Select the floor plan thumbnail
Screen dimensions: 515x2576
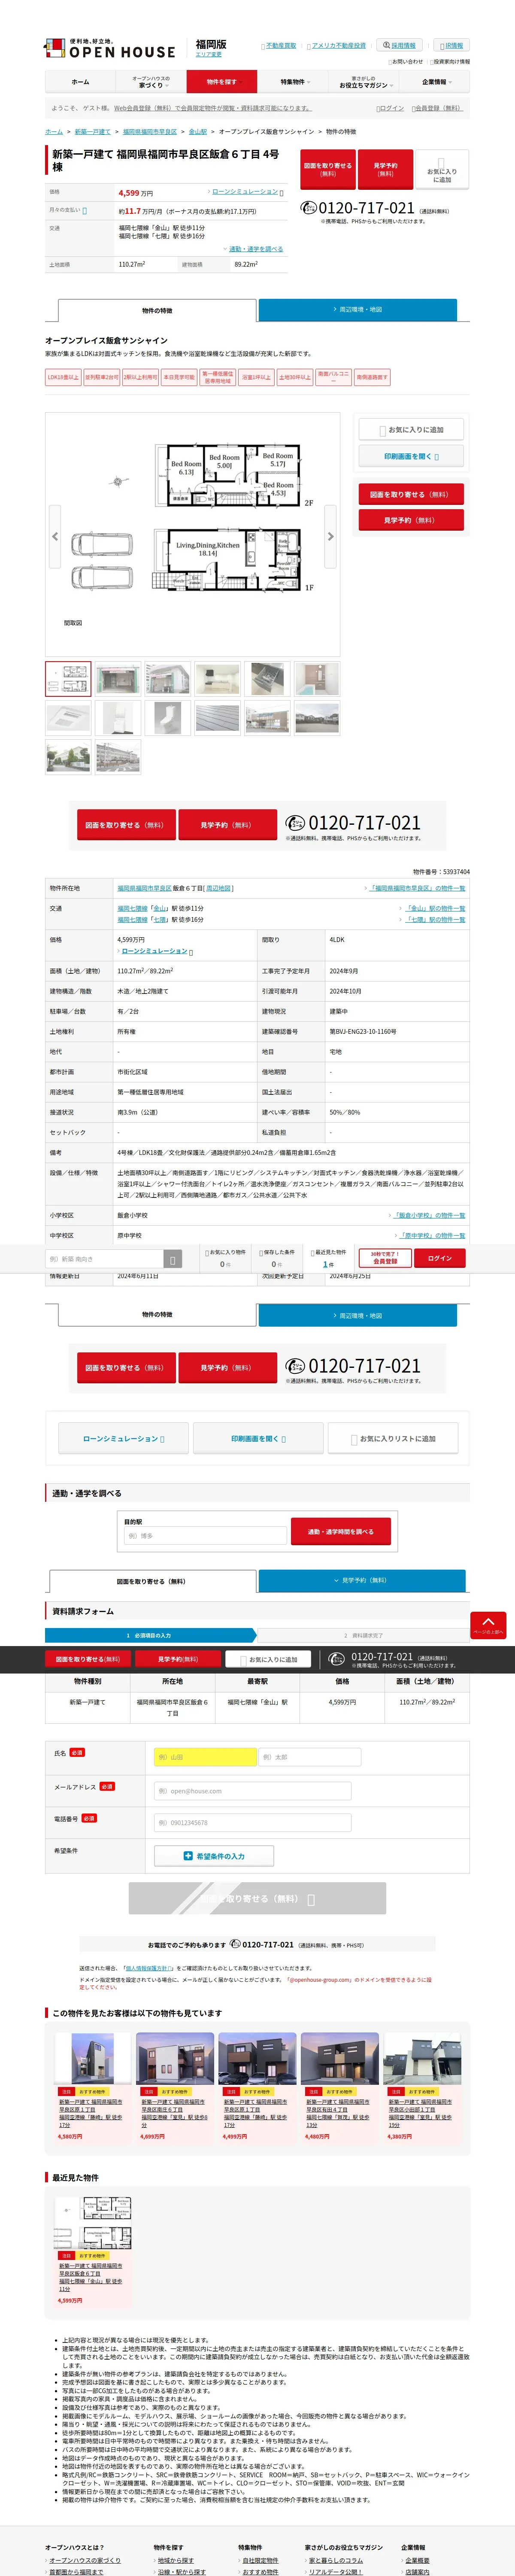point(68,679)
